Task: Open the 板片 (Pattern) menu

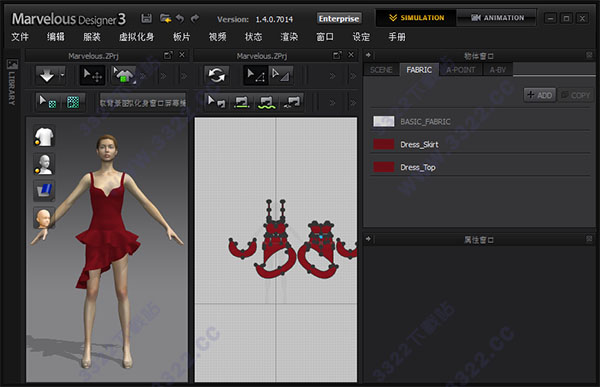Action: tap(181, 37)
